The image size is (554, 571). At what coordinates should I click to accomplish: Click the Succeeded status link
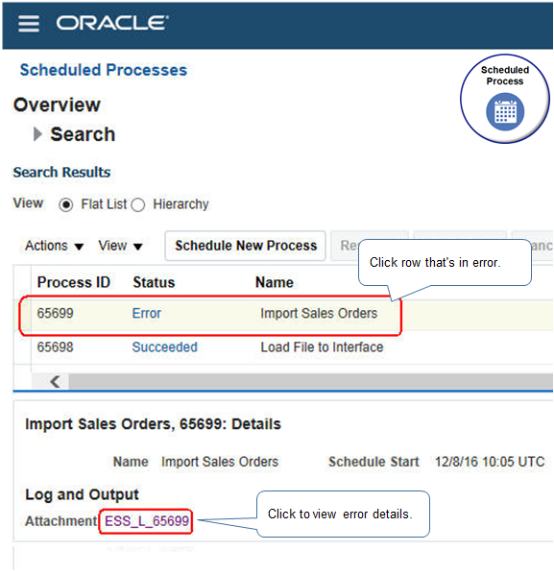pyautogui.click(x=165, y=347)
